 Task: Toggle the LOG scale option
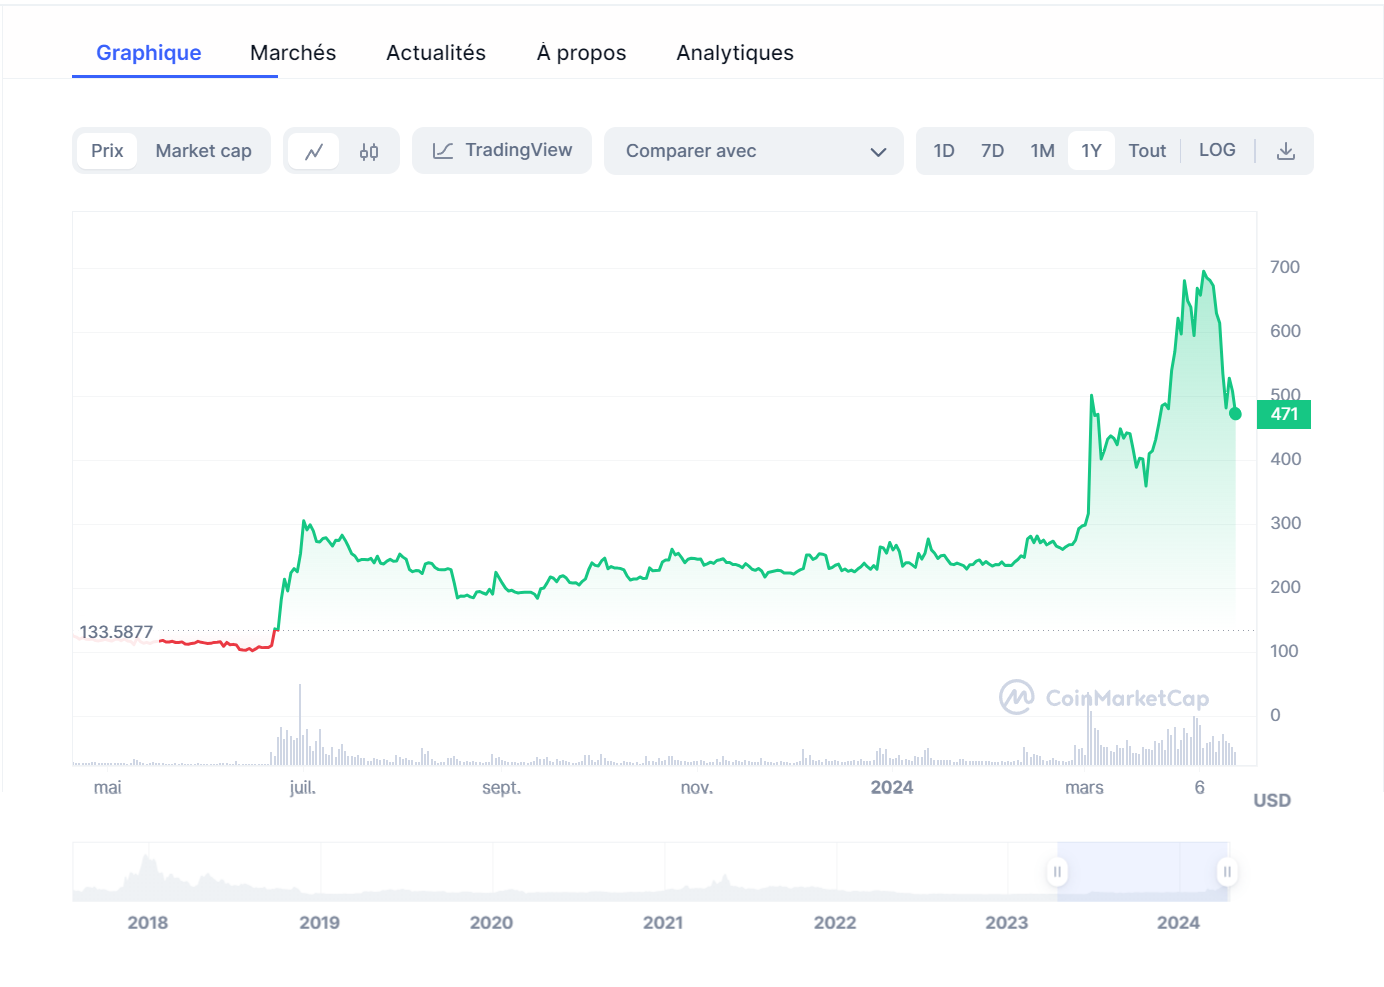pyautogui.click(x=1217, y=150)
